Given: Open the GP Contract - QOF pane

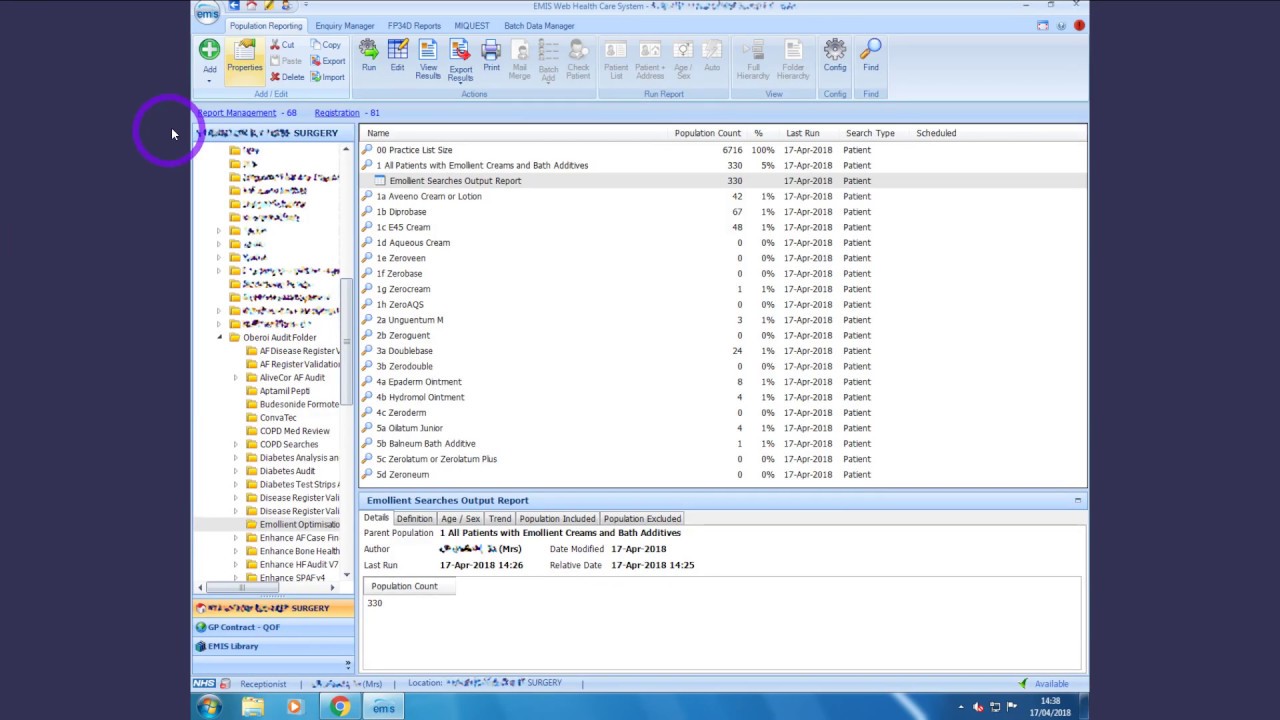Looking at the screenshot, I should (273, 627).
